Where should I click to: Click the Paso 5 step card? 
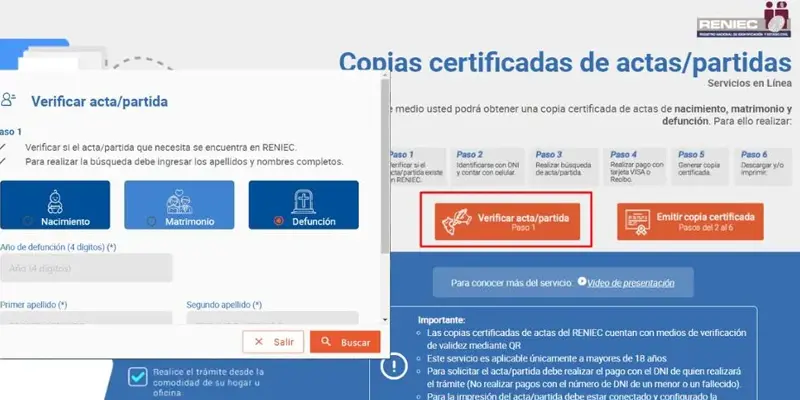pyautogui.click(x=701, y=166)
